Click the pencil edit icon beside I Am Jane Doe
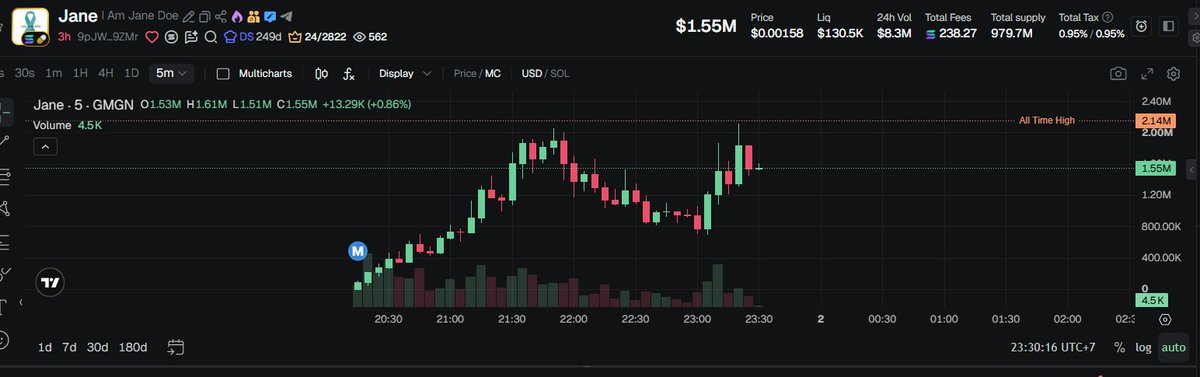Viewport: 1200px width, 377px height. tap(188, 17)
